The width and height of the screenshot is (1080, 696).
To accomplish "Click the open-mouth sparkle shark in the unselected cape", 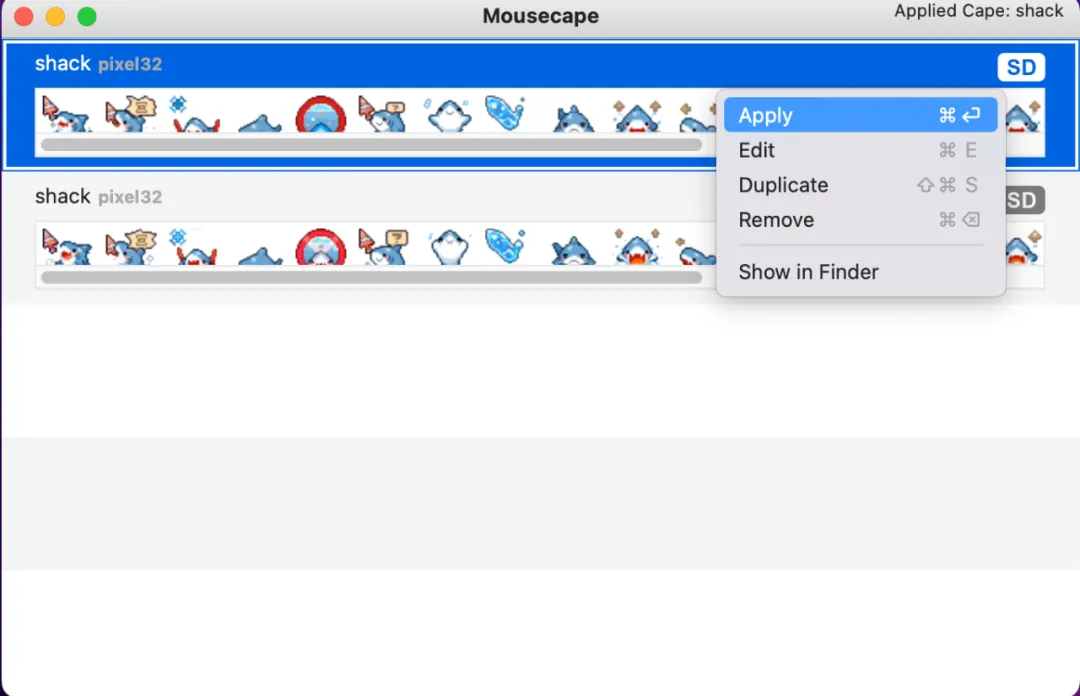I will point(636,248).
